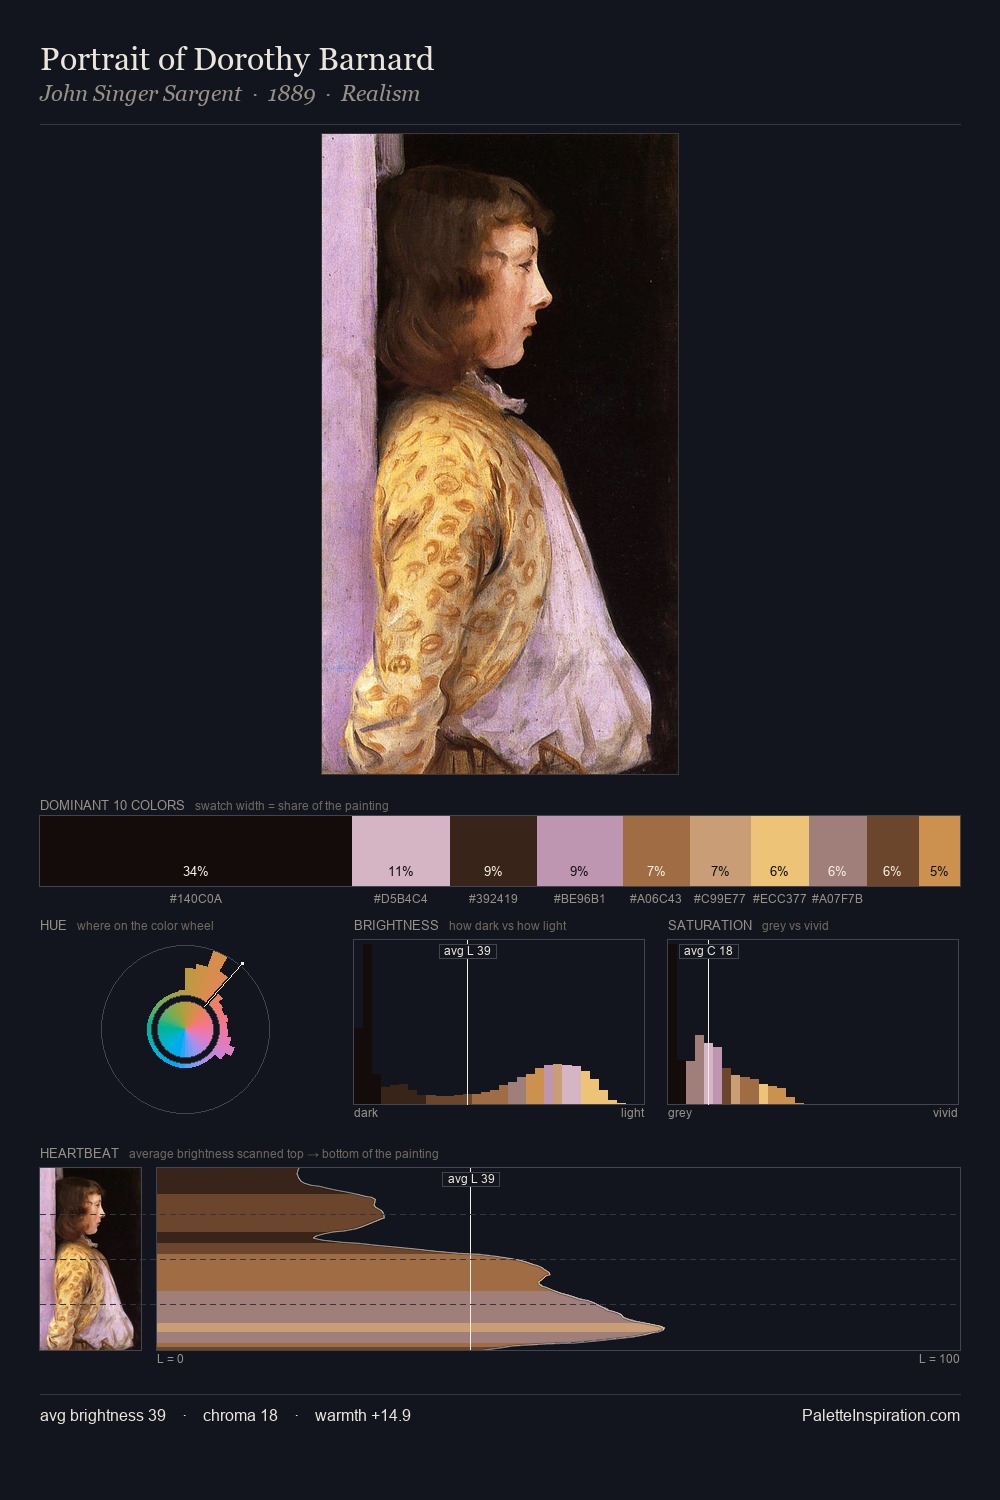Screen dimensions: 1000x1500
Task: Select the 34% near-black color swatch
Action: tap(196, 851)
